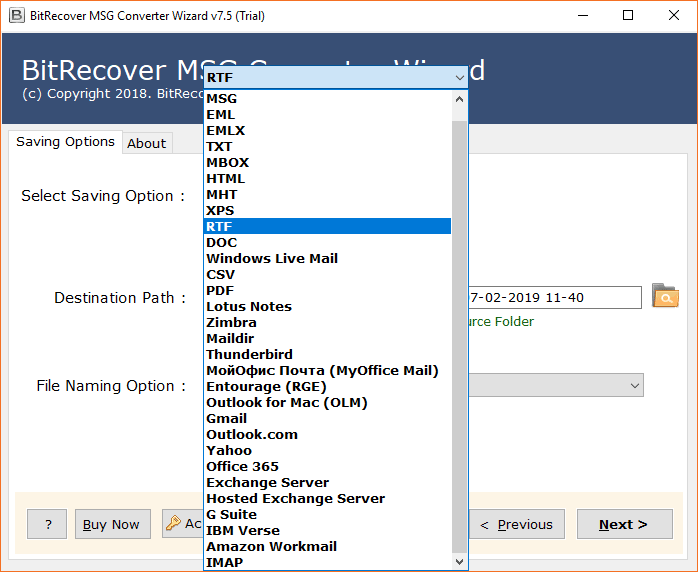
Task: Choose DOC as saving option
Action: [327, 243]
